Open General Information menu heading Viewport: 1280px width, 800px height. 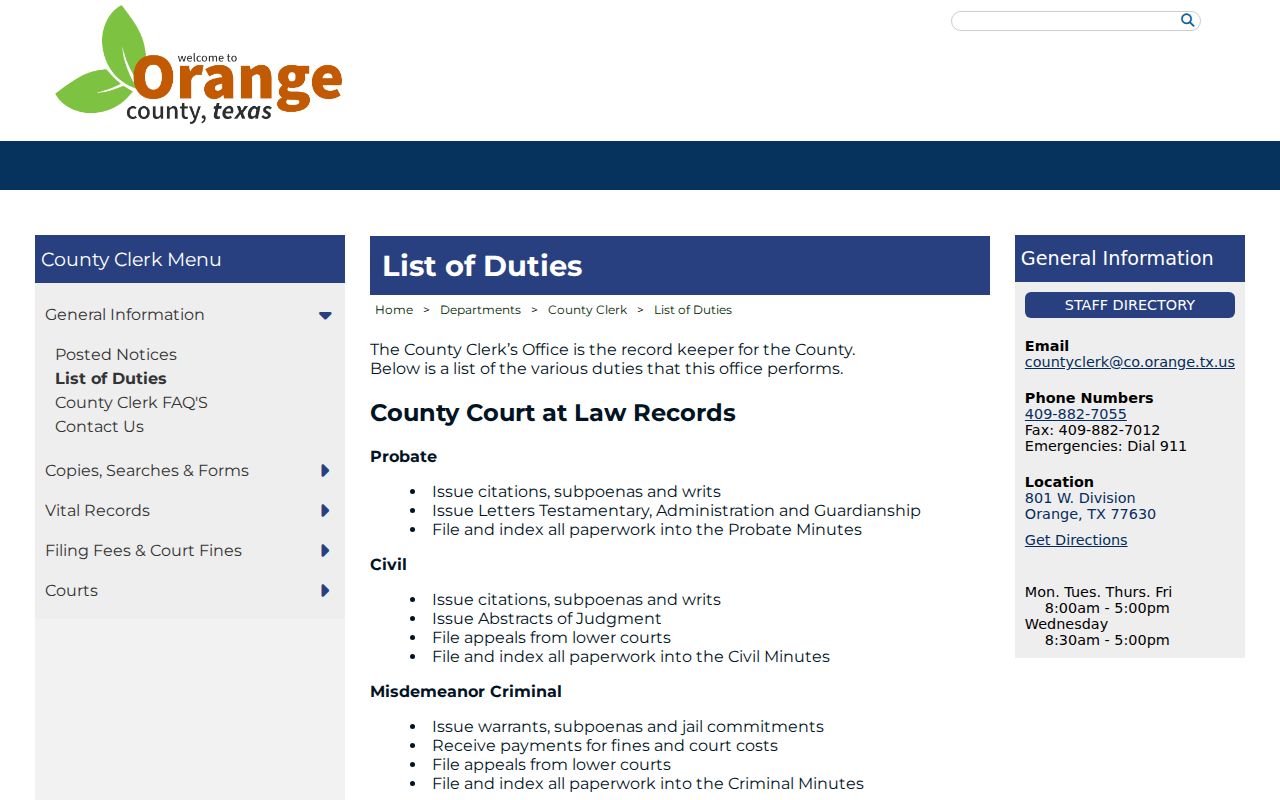pos(125,314)
